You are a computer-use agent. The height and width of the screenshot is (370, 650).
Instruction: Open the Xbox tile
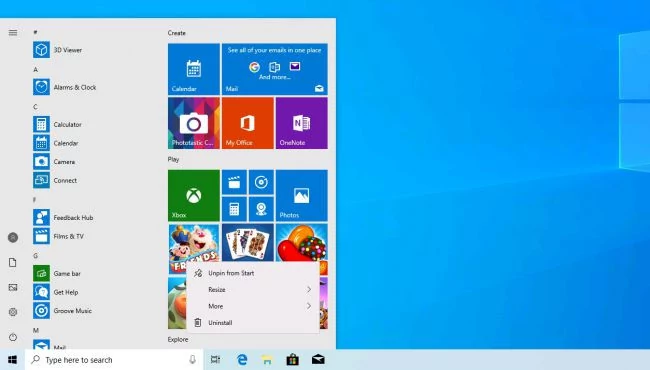tap(194, 196)
